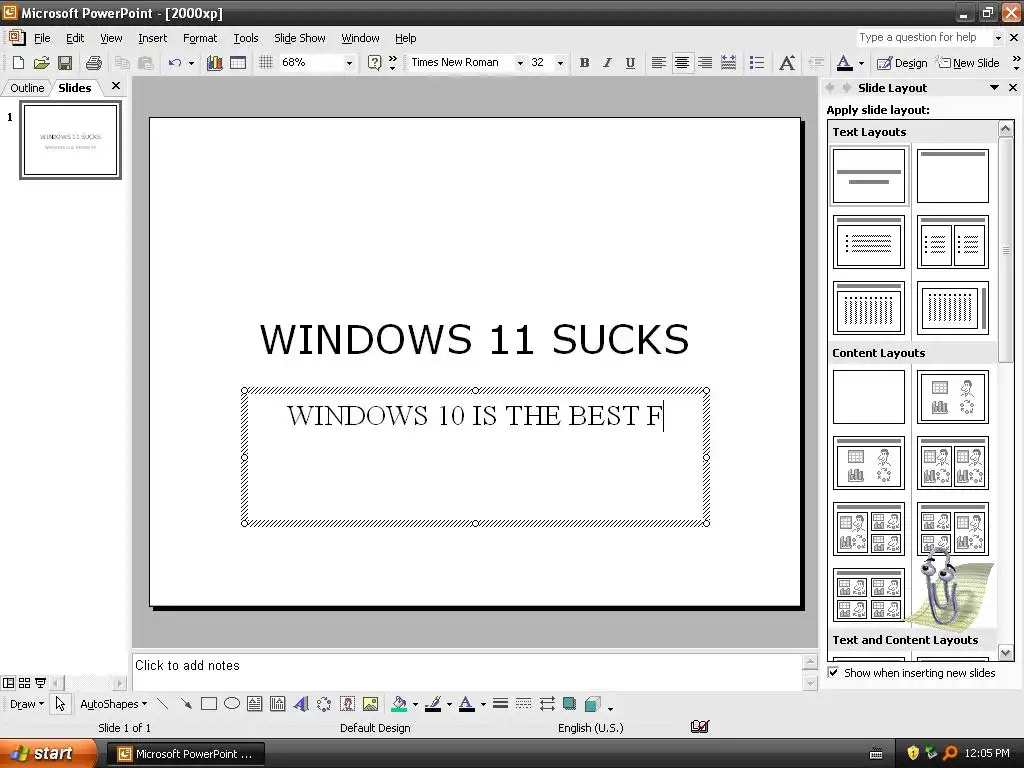Toggle center text alignment
The width and height of the screenshot is (1024, 768).
coord(682,63)
